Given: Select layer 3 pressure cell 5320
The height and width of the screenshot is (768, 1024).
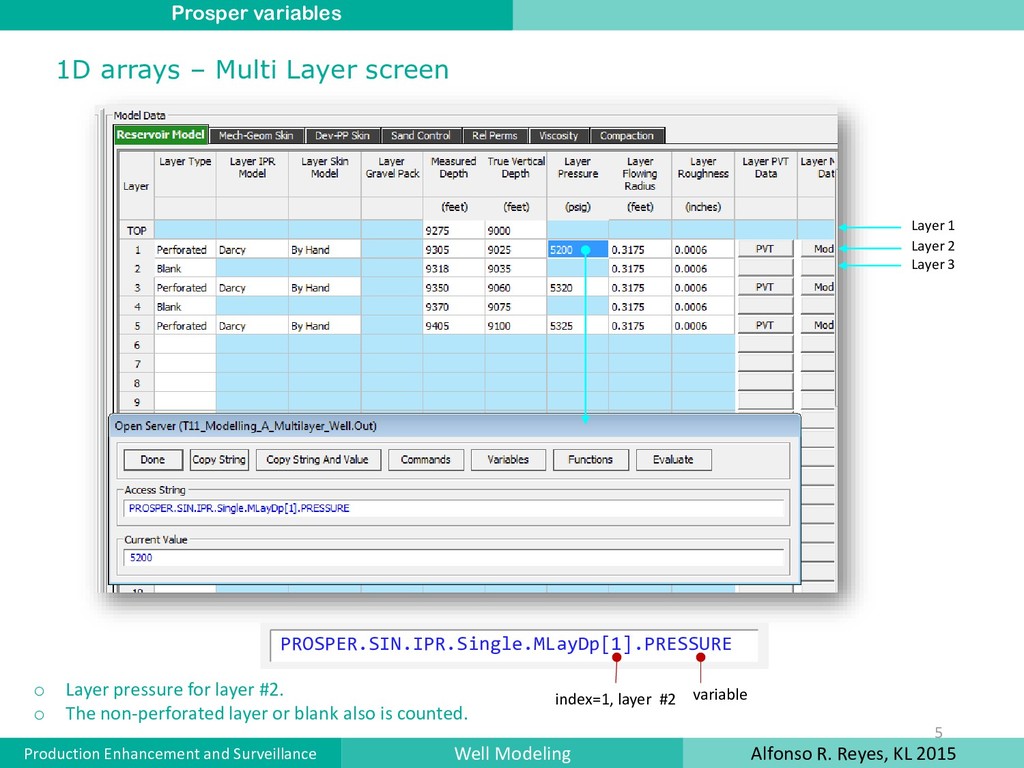Looking at the screenshot, I should pyautogui.click(x=577, y=287).
